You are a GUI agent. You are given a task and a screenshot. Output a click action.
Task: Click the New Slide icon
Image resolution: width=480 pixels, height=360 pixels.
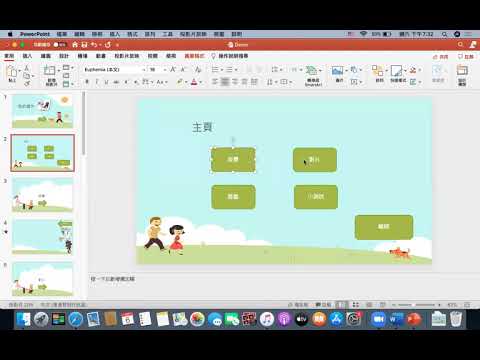(50, 70)
